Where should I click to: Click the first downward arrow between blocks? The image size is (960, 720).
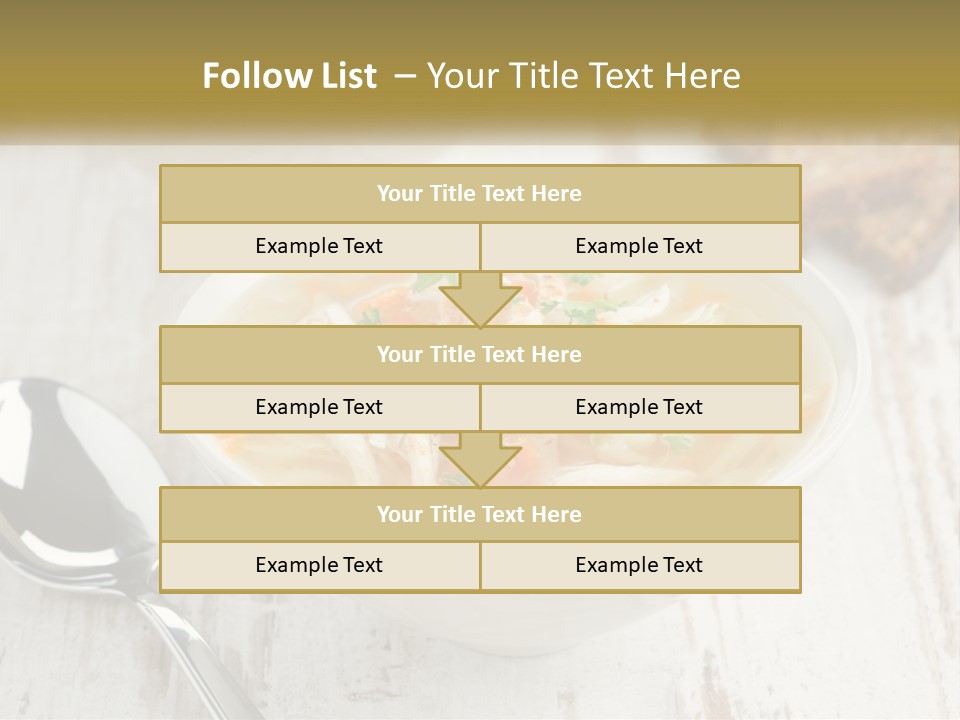[x=480, y=299]
